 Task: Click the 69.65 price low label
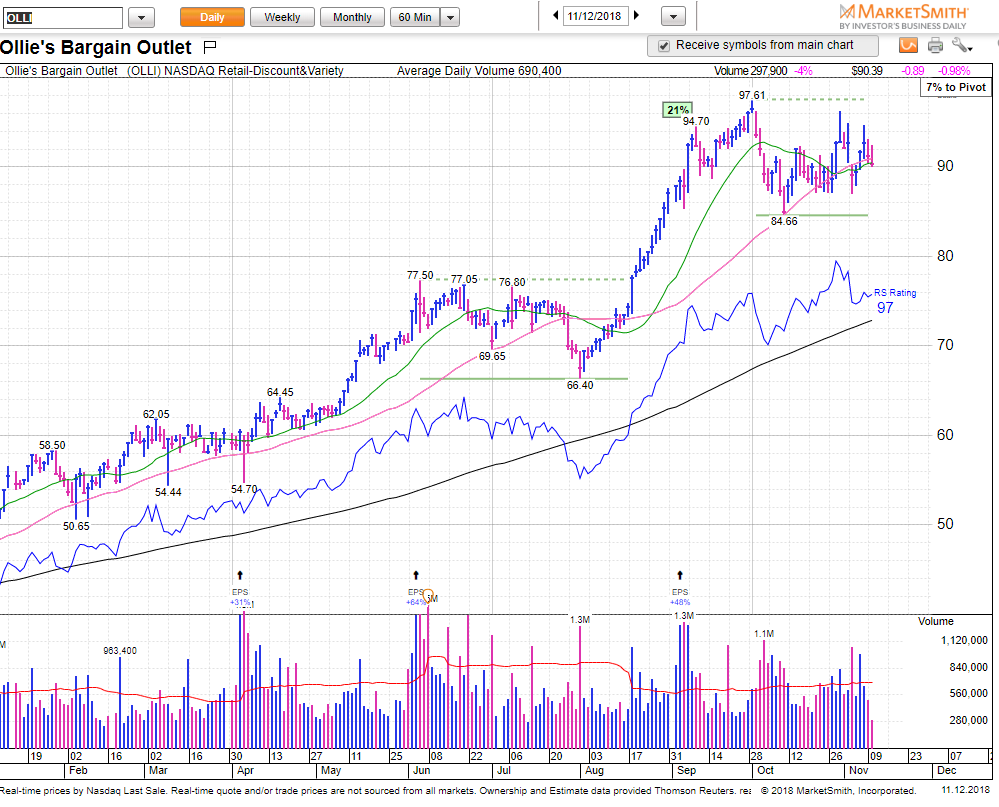[x=492, y=357]
